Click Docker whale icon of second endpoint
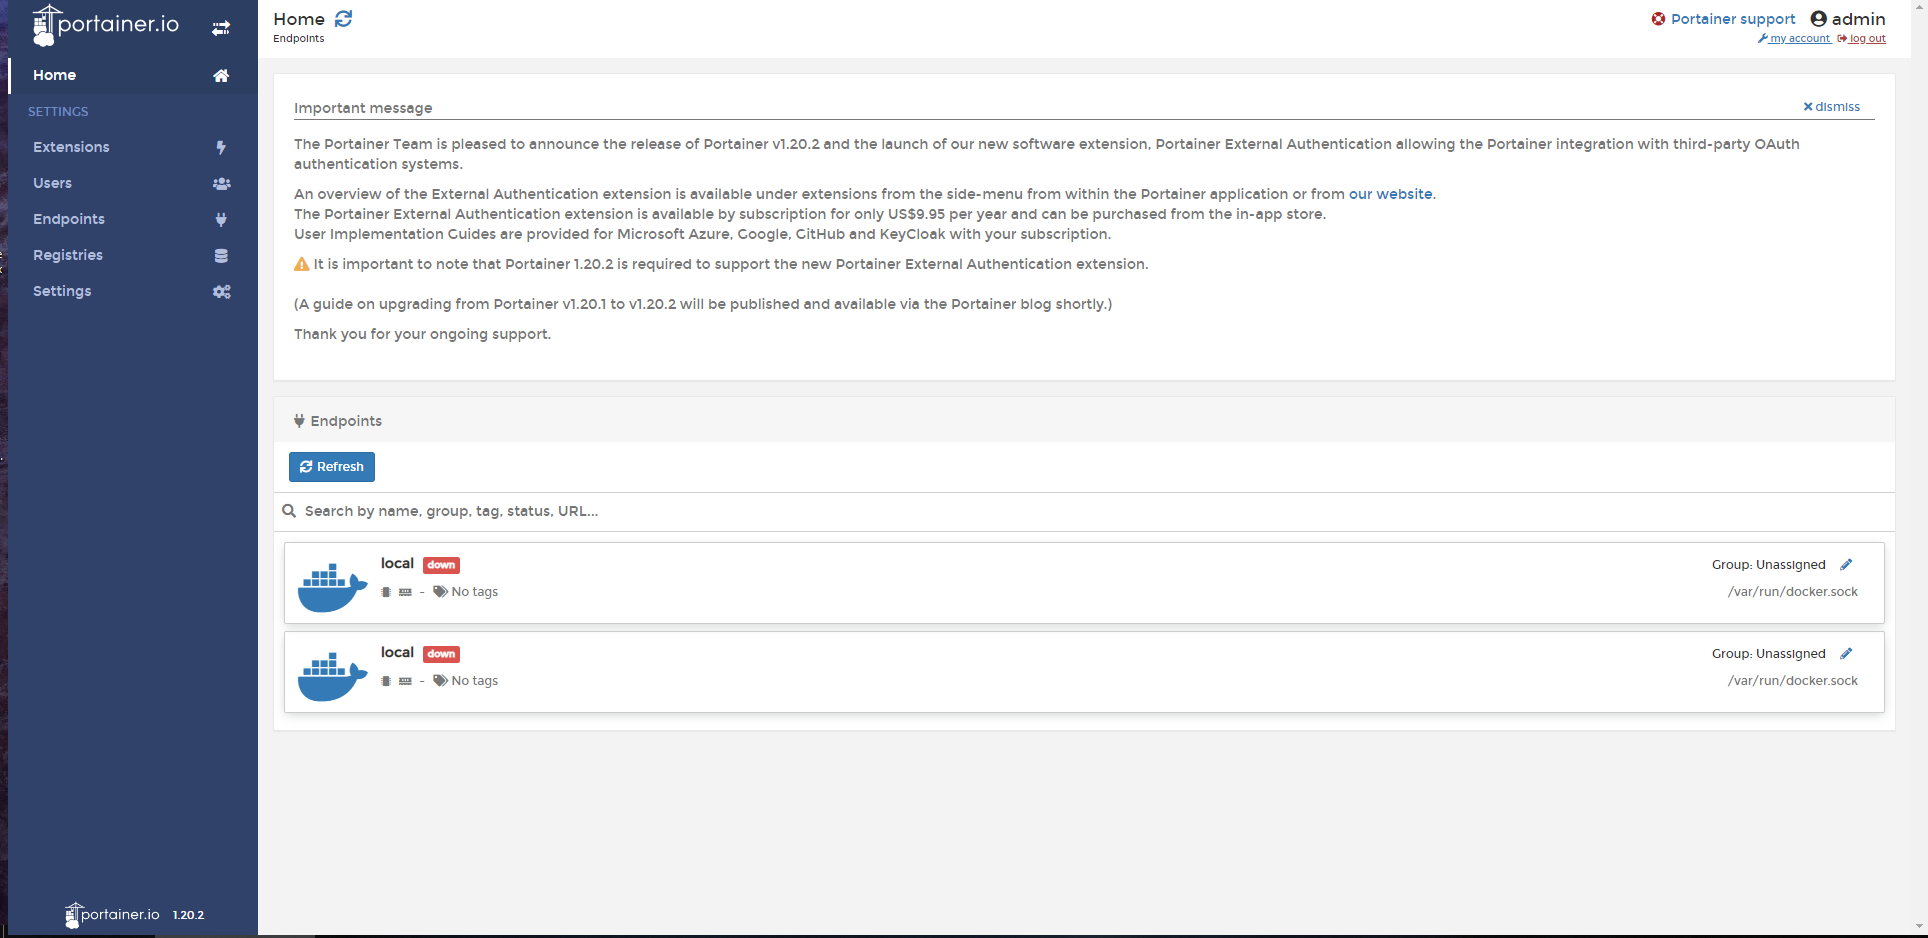Viewport: 1928px width, 938px height. [332, 676]
